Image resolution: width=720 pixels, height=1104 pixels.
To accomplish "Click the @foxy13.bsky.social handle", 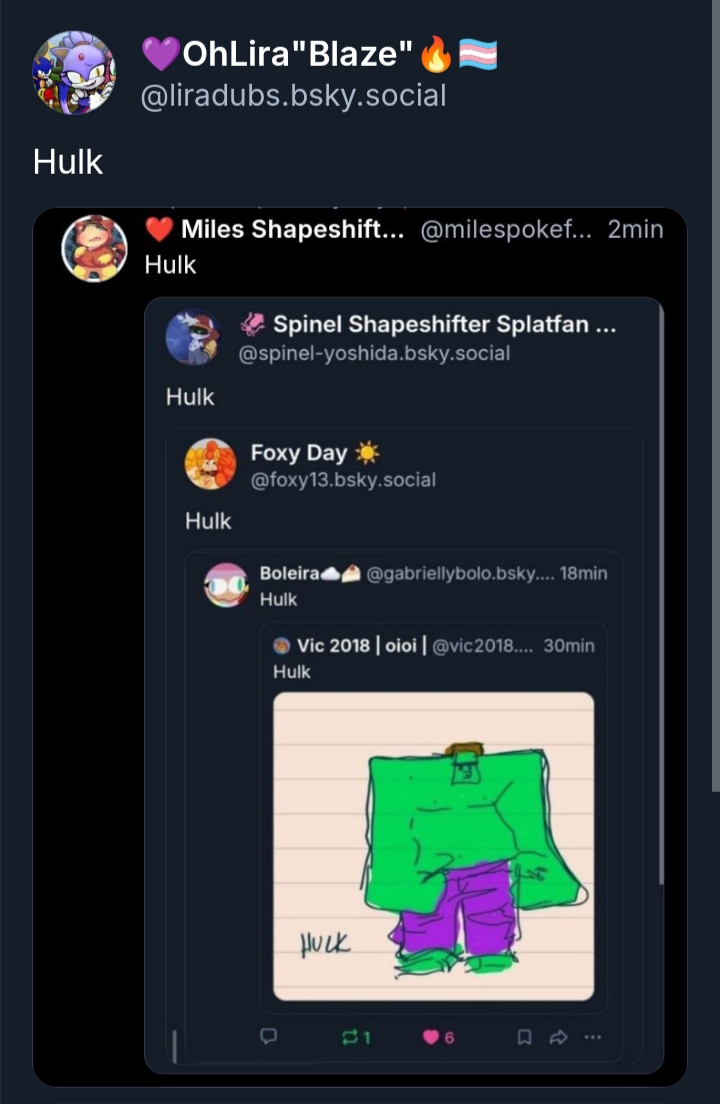I will click(x=343, y=480).
